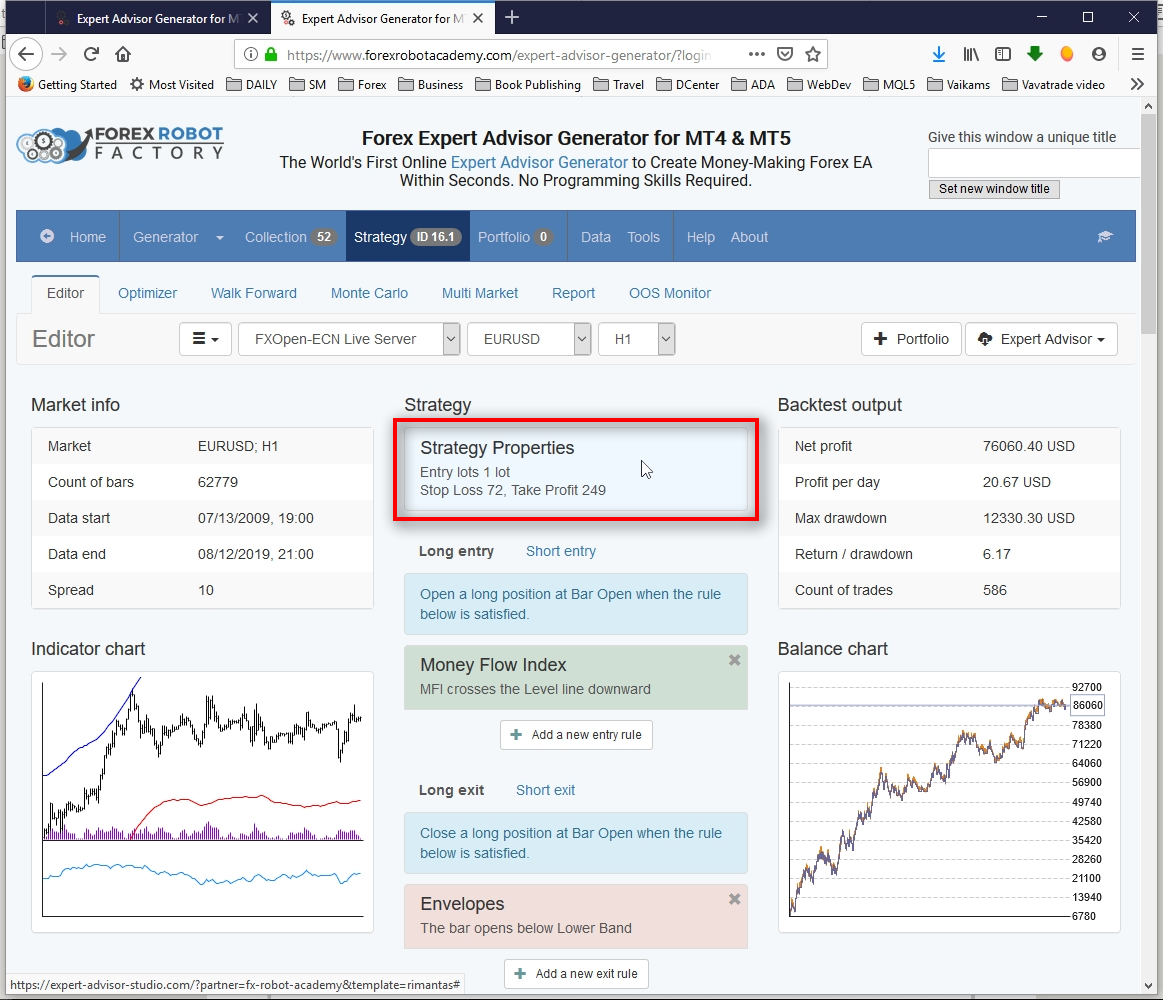Viewport: 1163px width, 1000px height.
Task: Click the graduation cap icon in navbar
Action: point(1105,237)
